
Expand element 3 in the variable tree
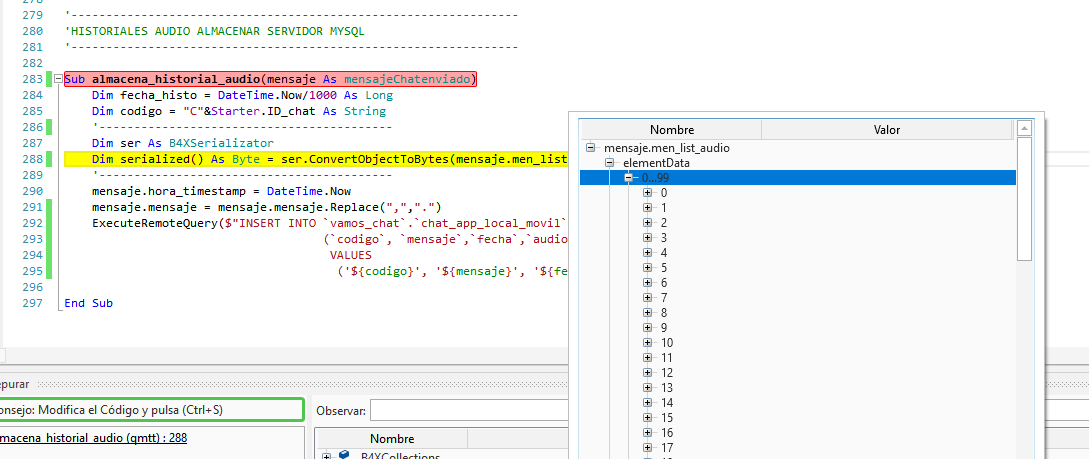(647, 237)
